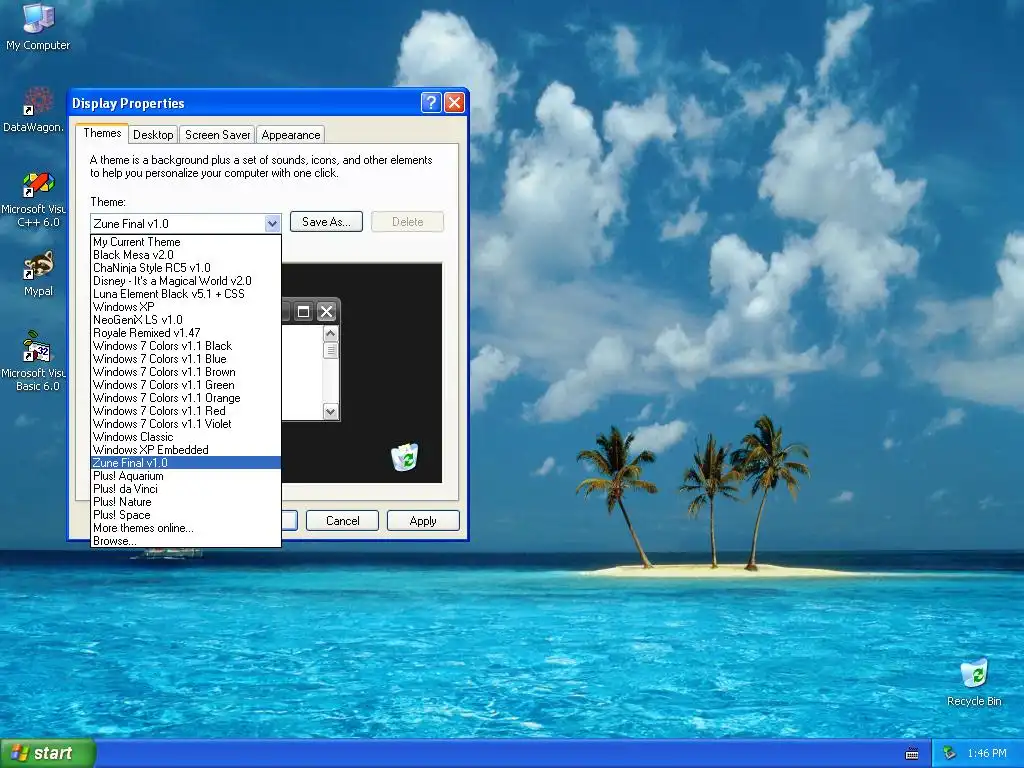
Task: Choose Windows 7 Colors v1.1 Green
Action: point(186,385)
